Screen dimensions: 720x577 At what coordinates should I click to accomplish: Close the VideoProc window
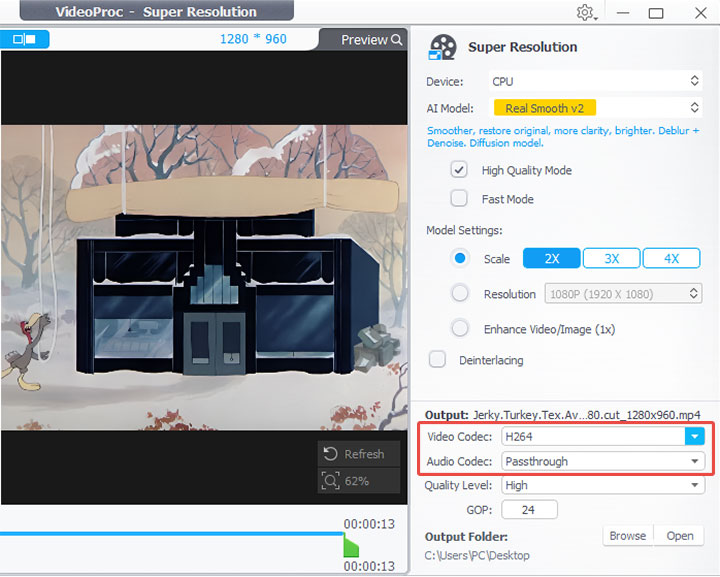tap(701, 13)
